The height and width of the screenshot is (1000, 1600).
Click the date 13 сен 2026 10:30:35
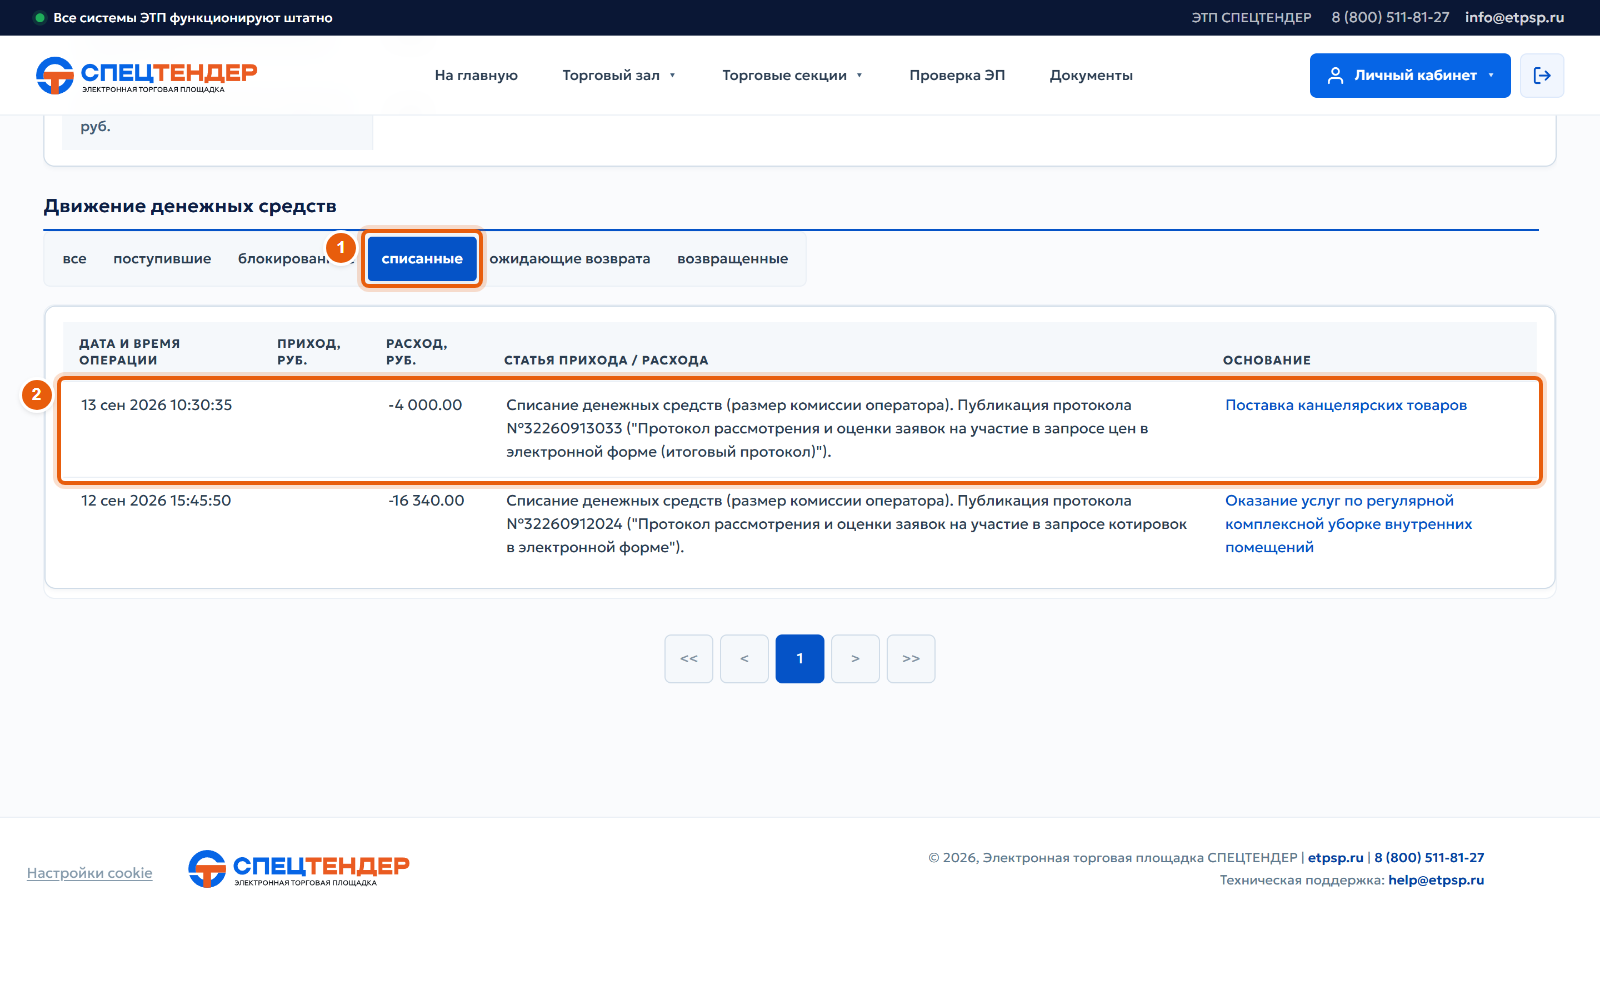(x=157, y=405)
